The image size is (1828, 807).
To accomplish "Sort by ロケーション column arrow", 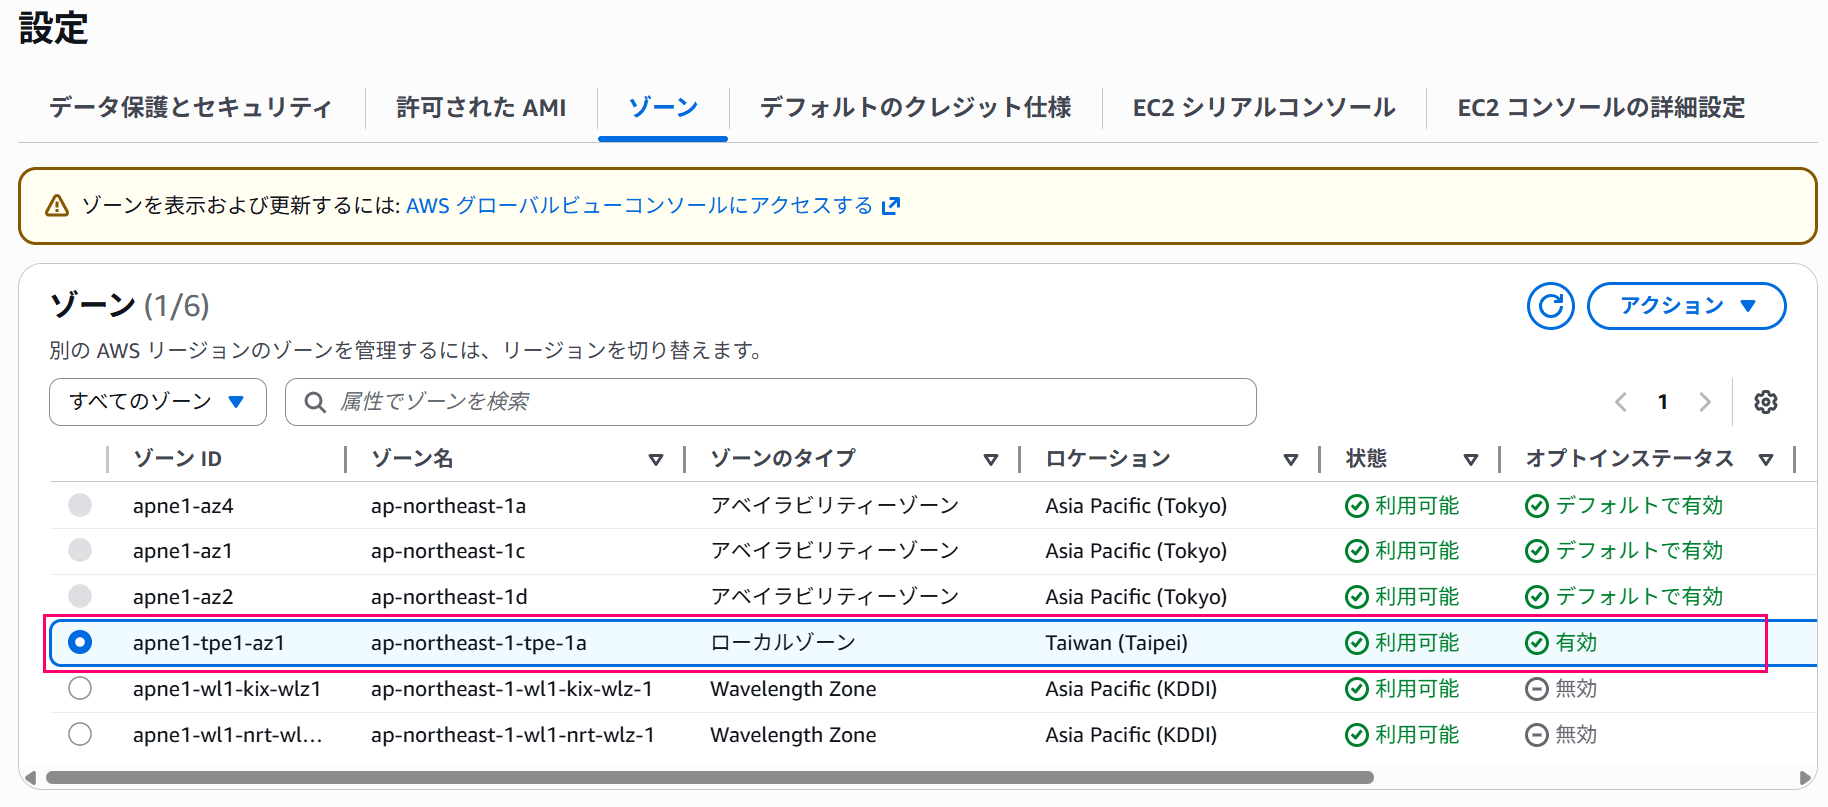I will coord(1291,460).
